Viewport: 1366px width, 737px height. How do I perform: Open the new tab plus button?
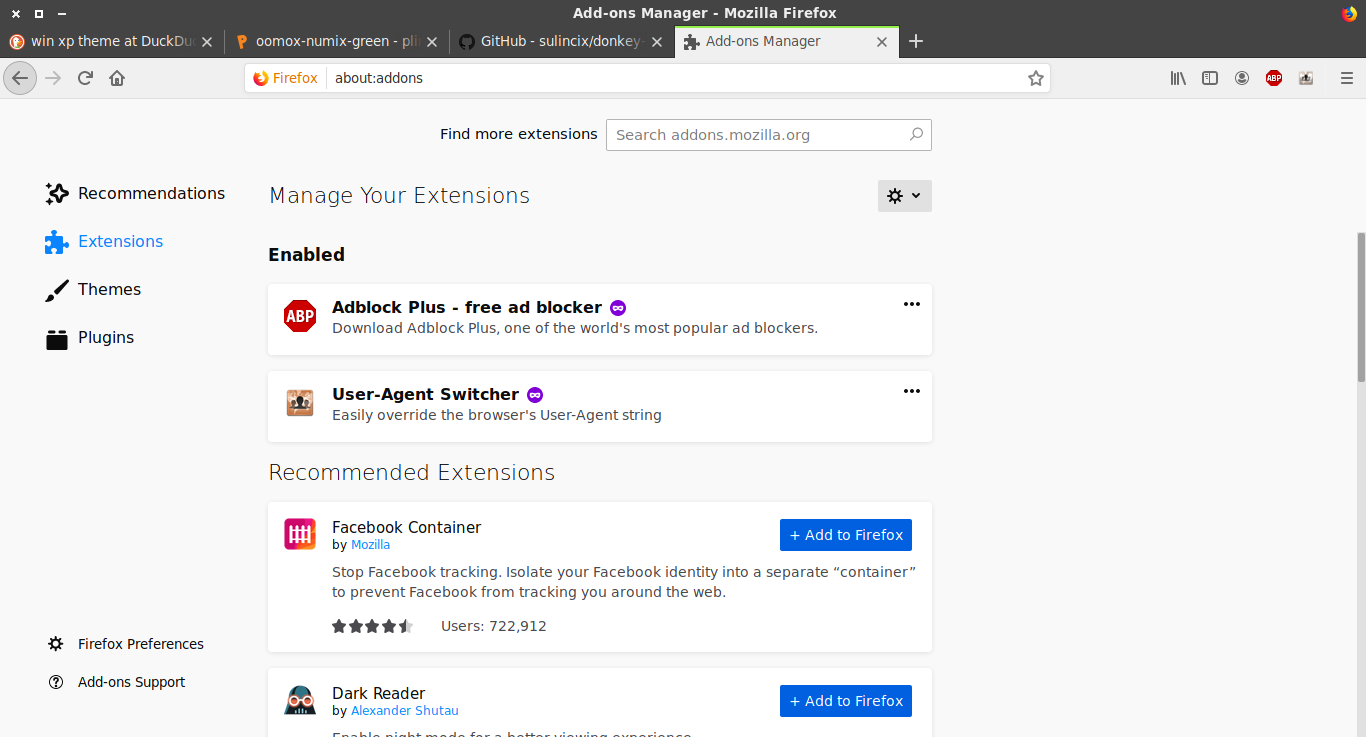pos(915,41)
